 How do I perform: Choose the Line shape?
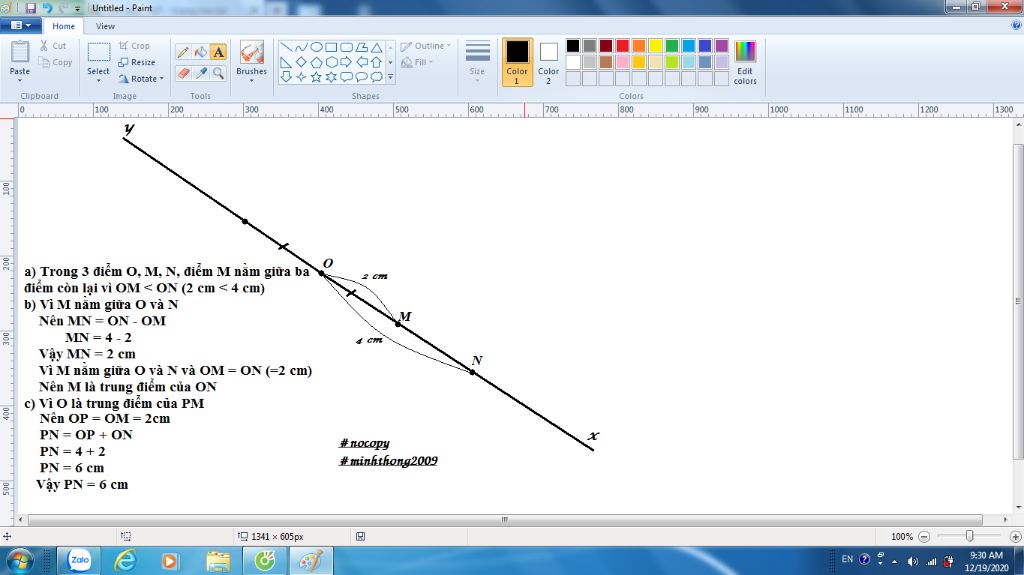286,47
